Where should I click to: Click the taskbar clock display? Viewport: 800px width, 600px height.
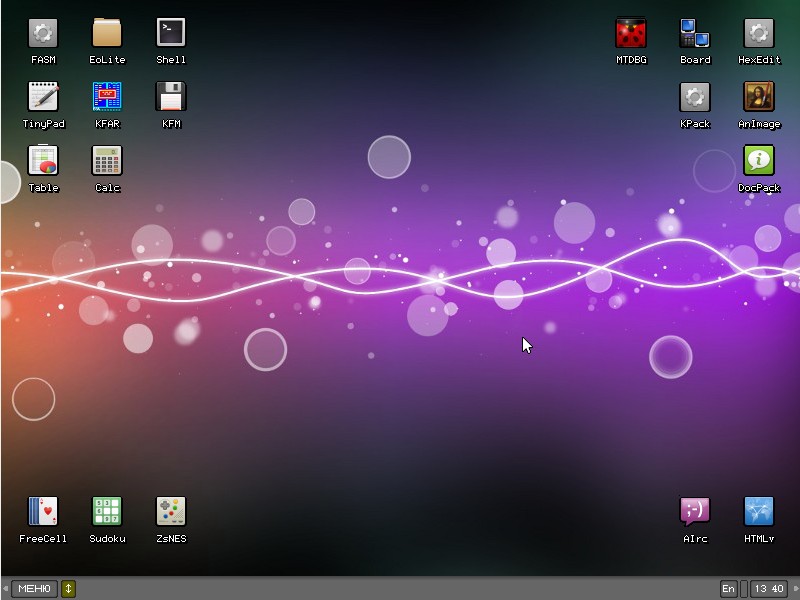point(768,589)
